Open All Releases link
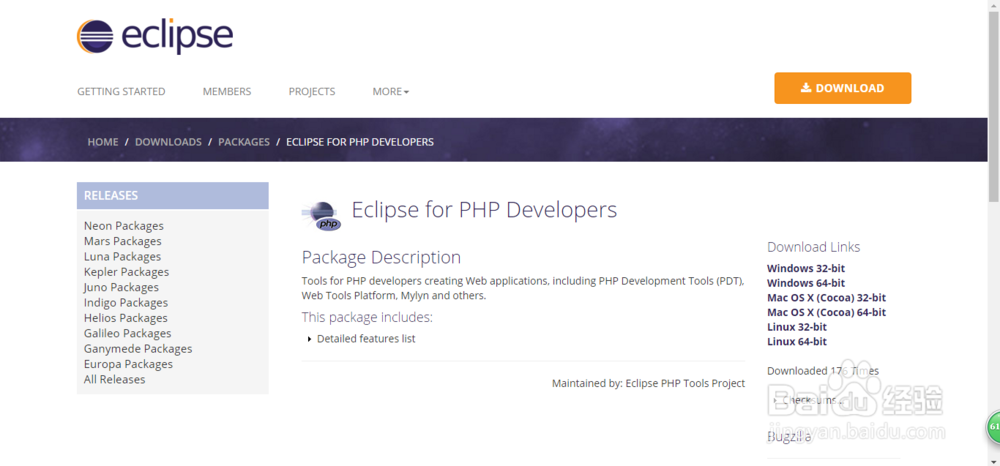Image resolution: width=1000 pixels, height=466 pixels. [114, 379]
